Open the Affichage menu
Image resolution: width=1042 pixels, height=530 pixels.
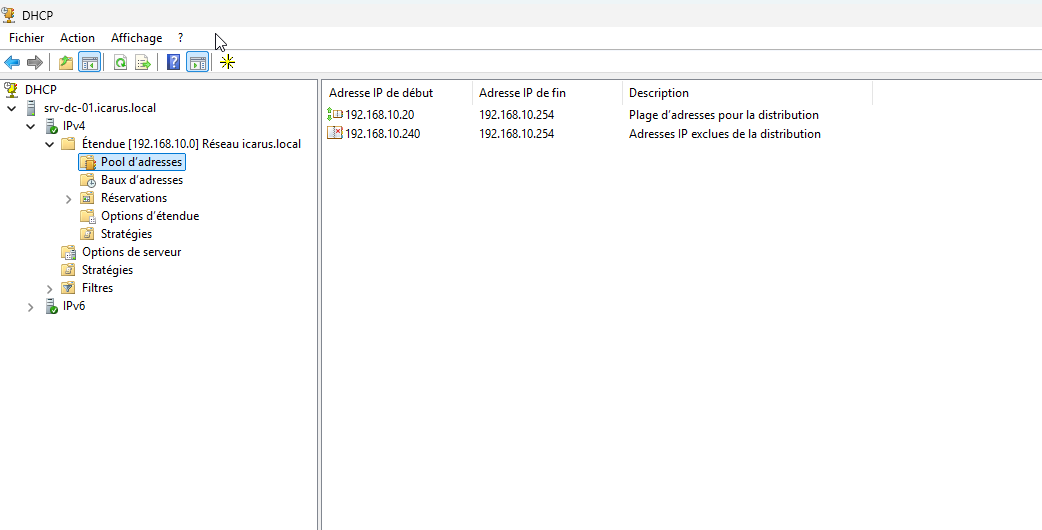(136, 38)
